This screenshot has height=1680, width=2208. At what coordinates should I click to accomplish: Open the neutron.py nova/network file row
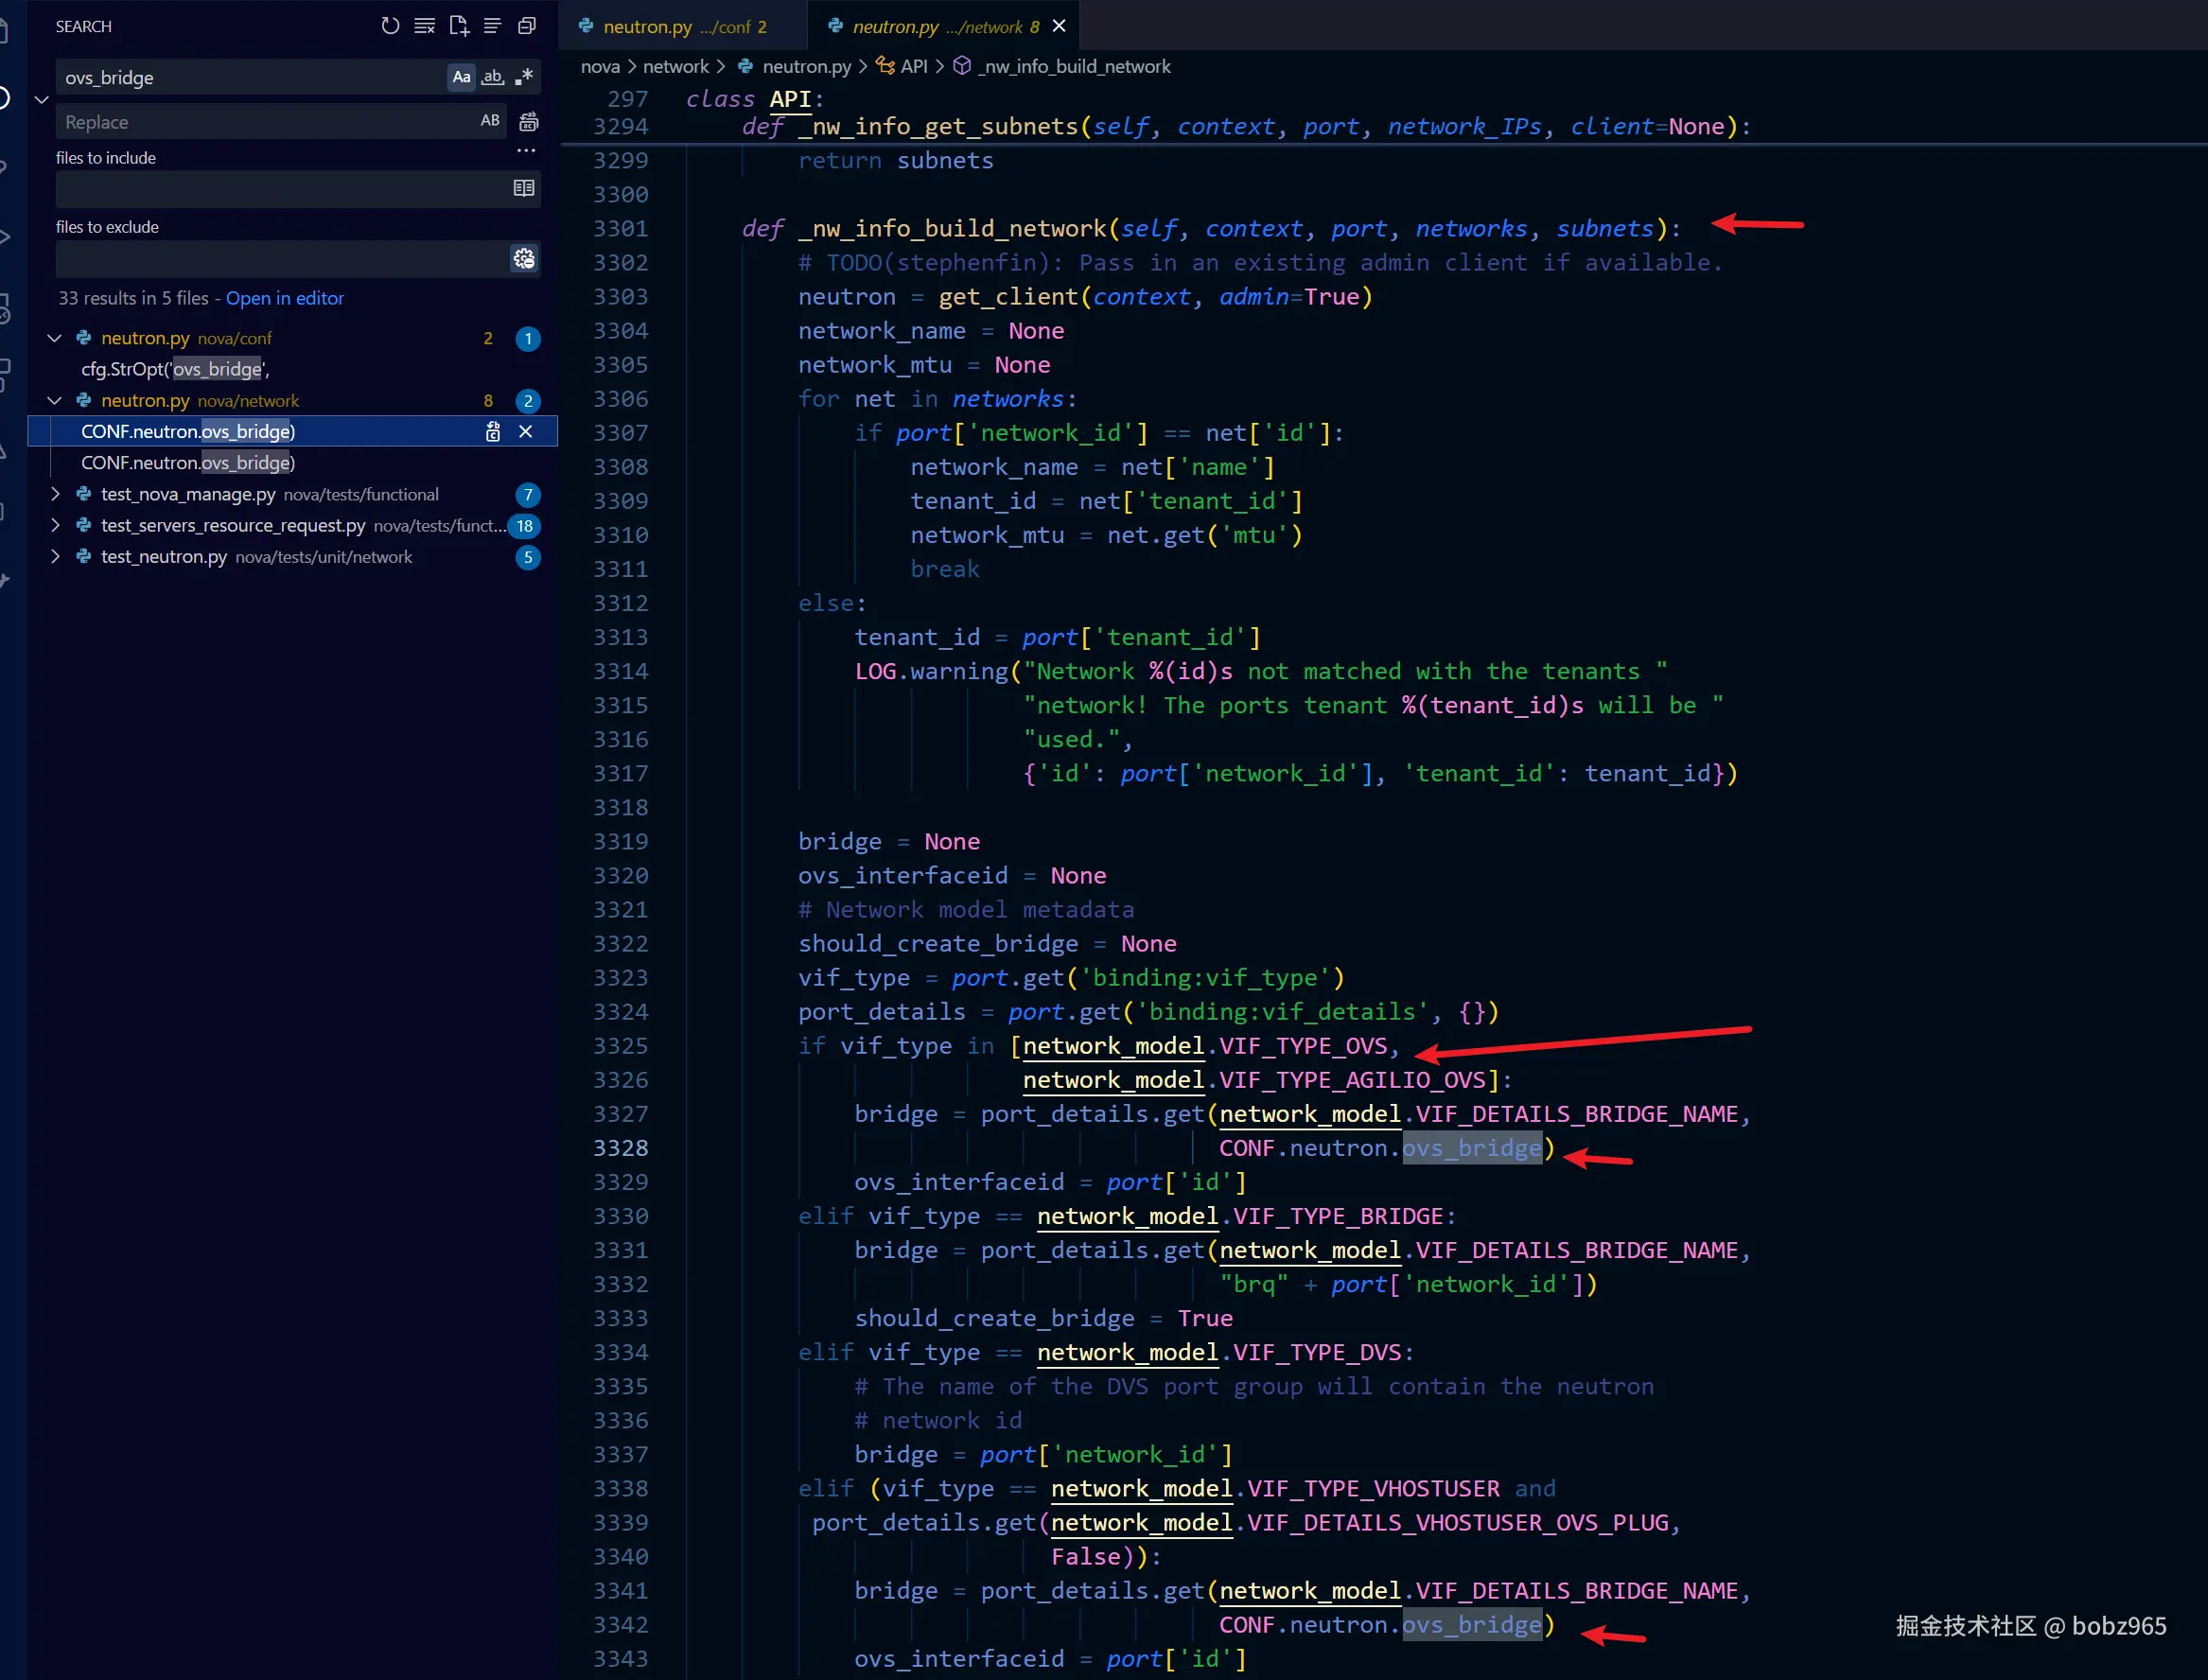(x=292, y=400)
